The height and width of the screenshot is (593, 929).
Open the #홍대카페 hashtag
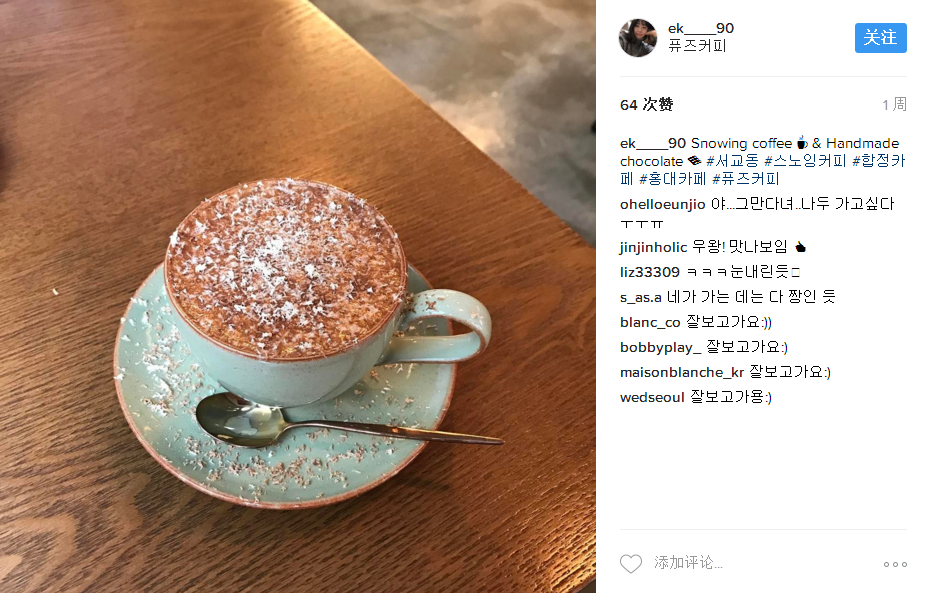coord(672,178)
